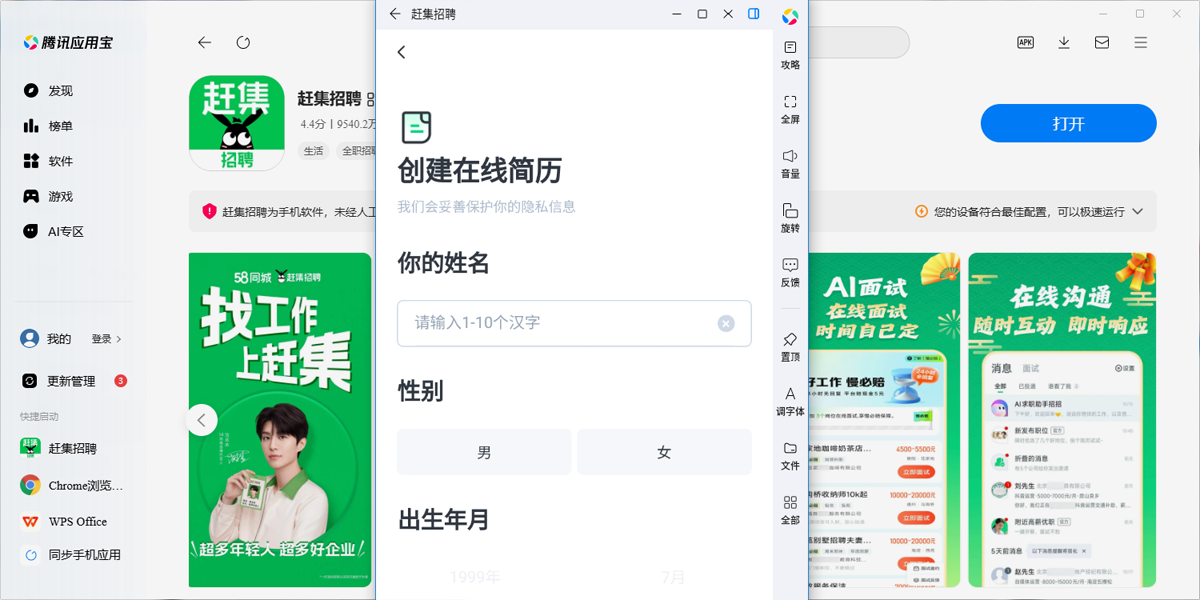Click the back arrow in 赶集招聘 title bar
This screenshot has height=600, width=1200.
[x=395, y=14]
